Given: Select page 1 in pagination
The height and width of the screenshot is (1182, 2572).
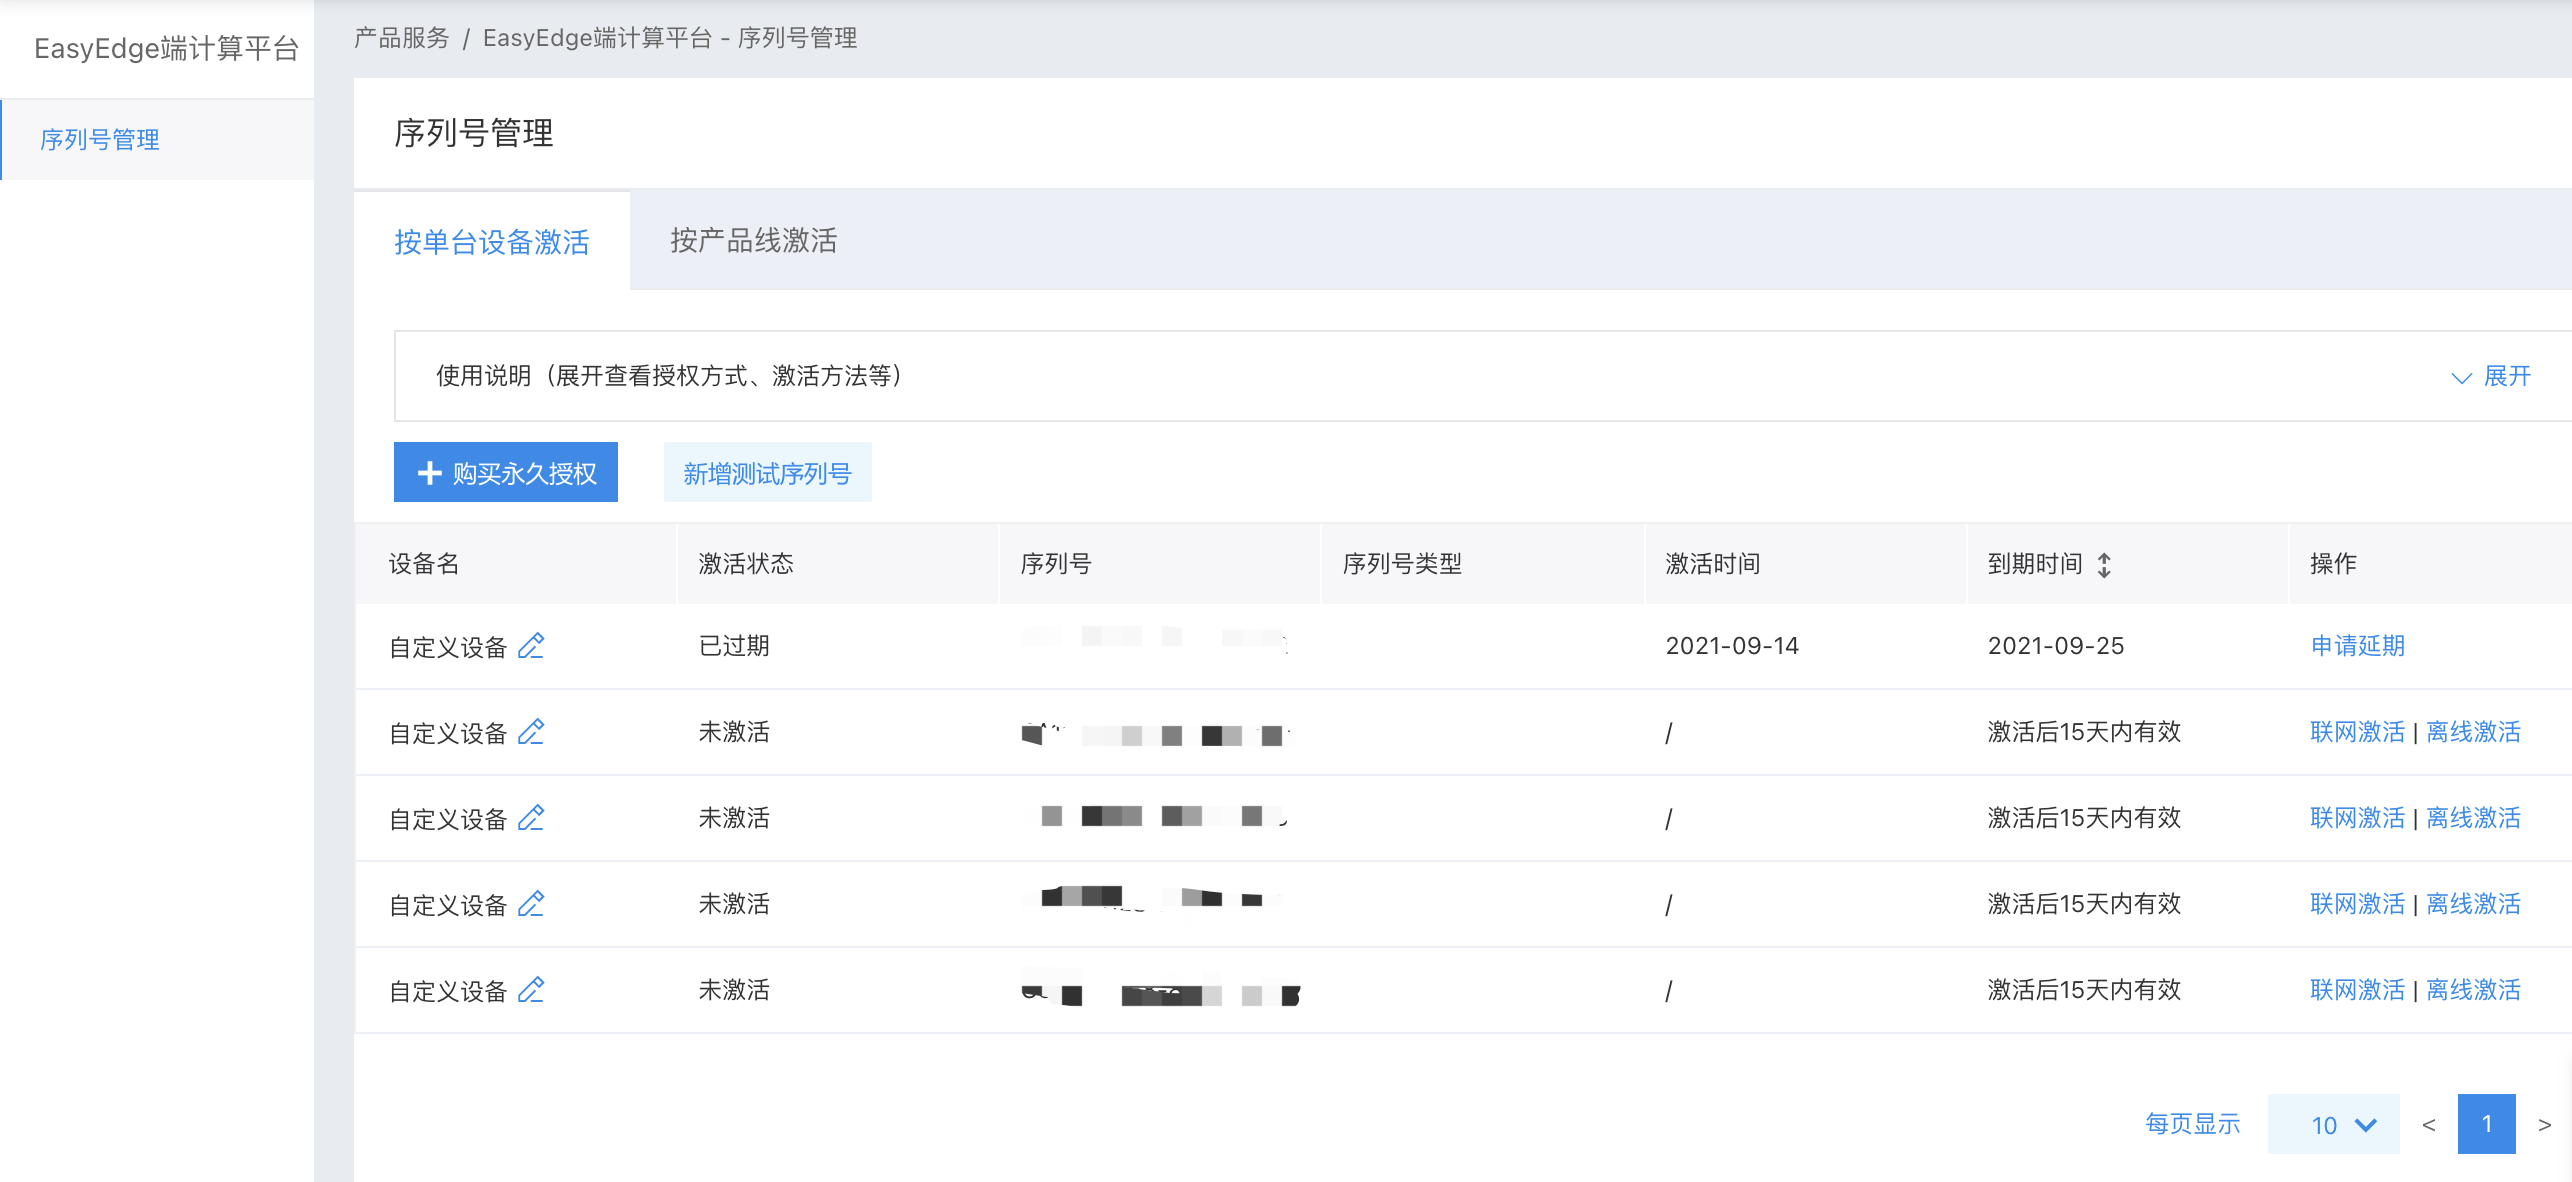Looking at the screenshot, I should click(2486, 1124).
